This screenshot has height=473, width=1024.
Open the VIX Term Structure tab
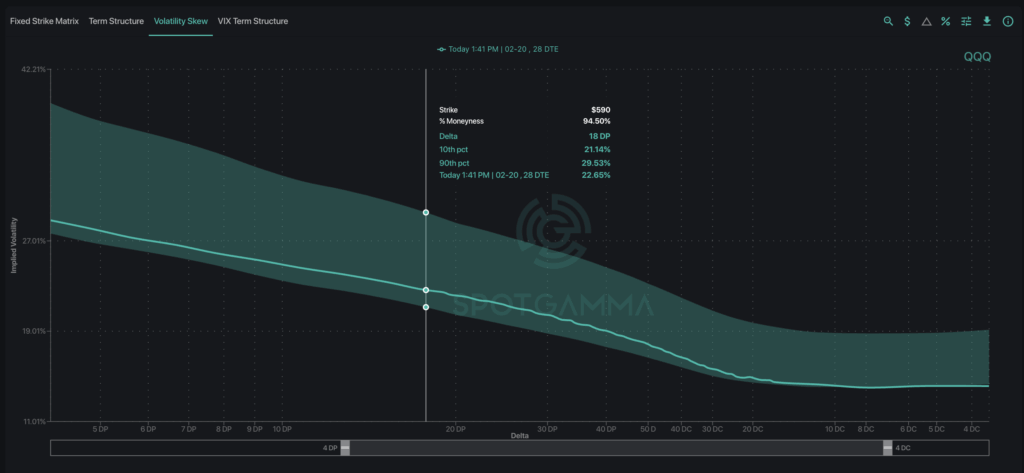[x=253, y=21]
